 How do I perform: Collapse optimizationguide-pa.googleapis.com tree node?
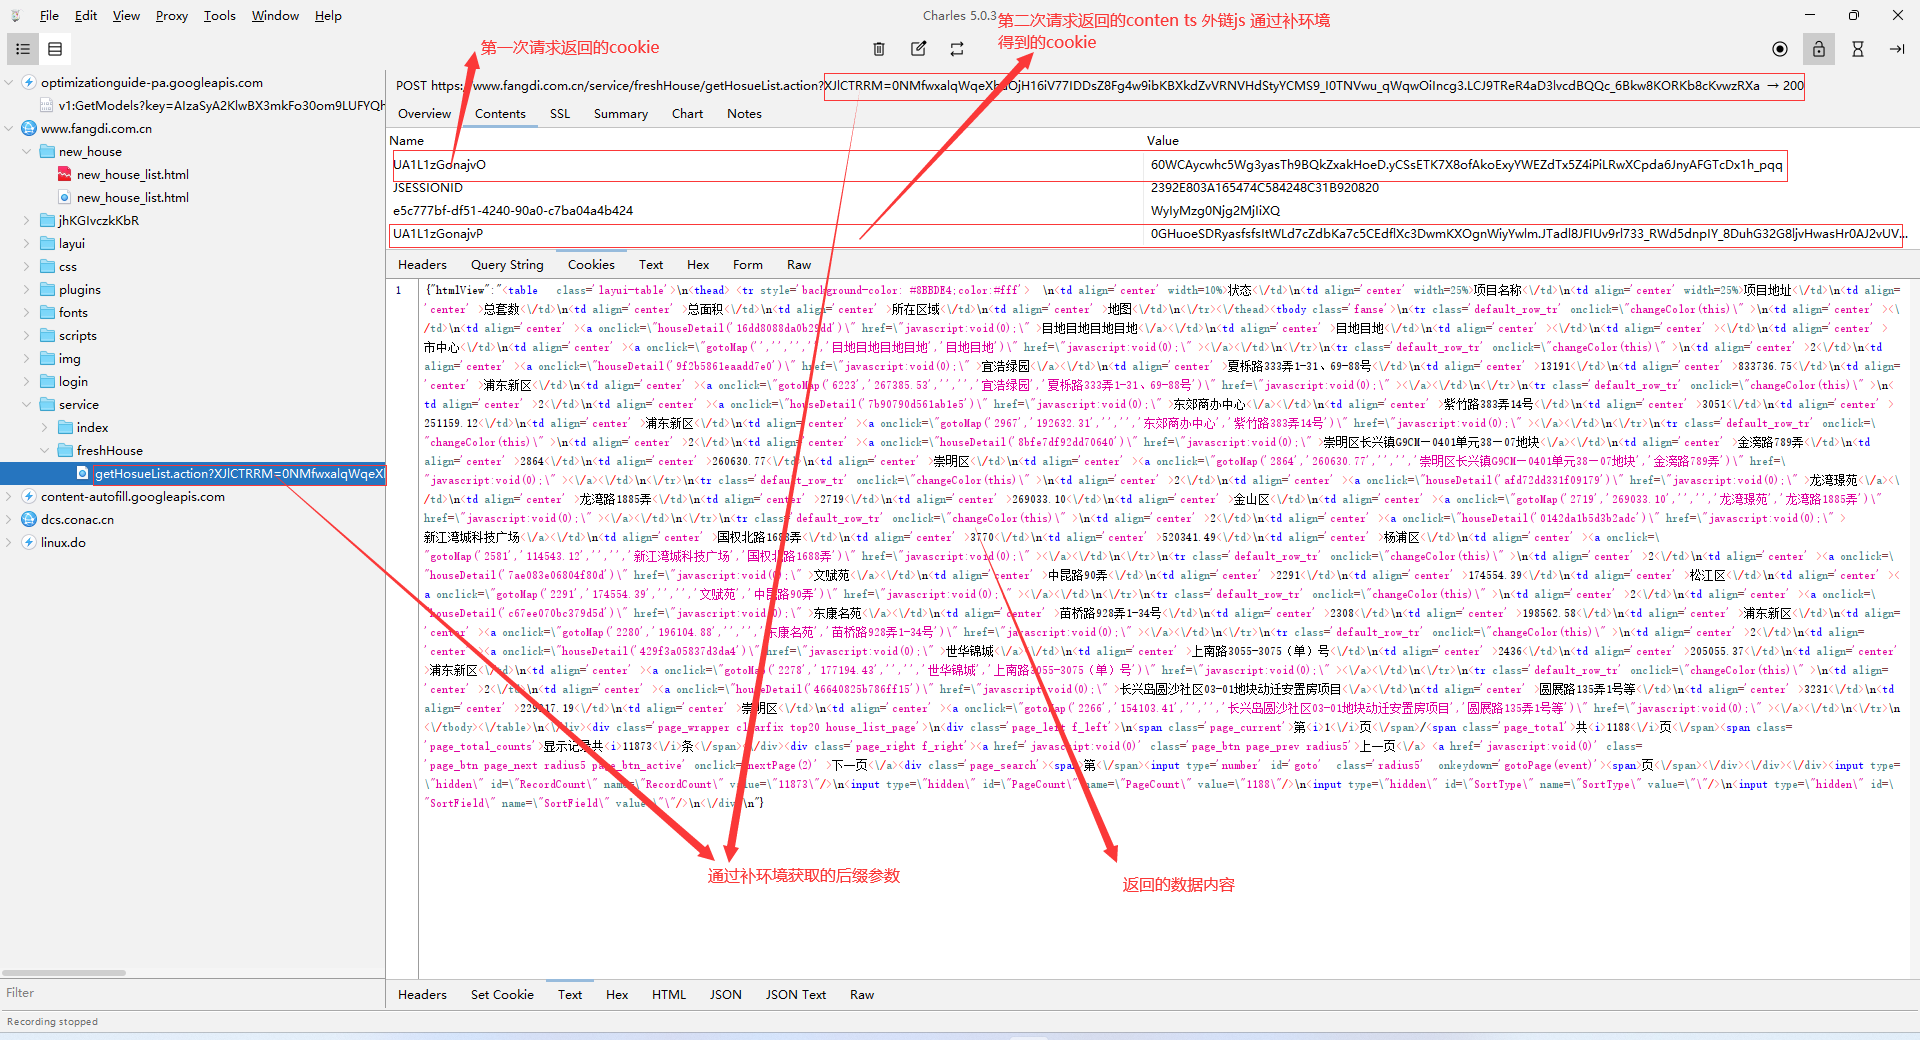point(9,82)
